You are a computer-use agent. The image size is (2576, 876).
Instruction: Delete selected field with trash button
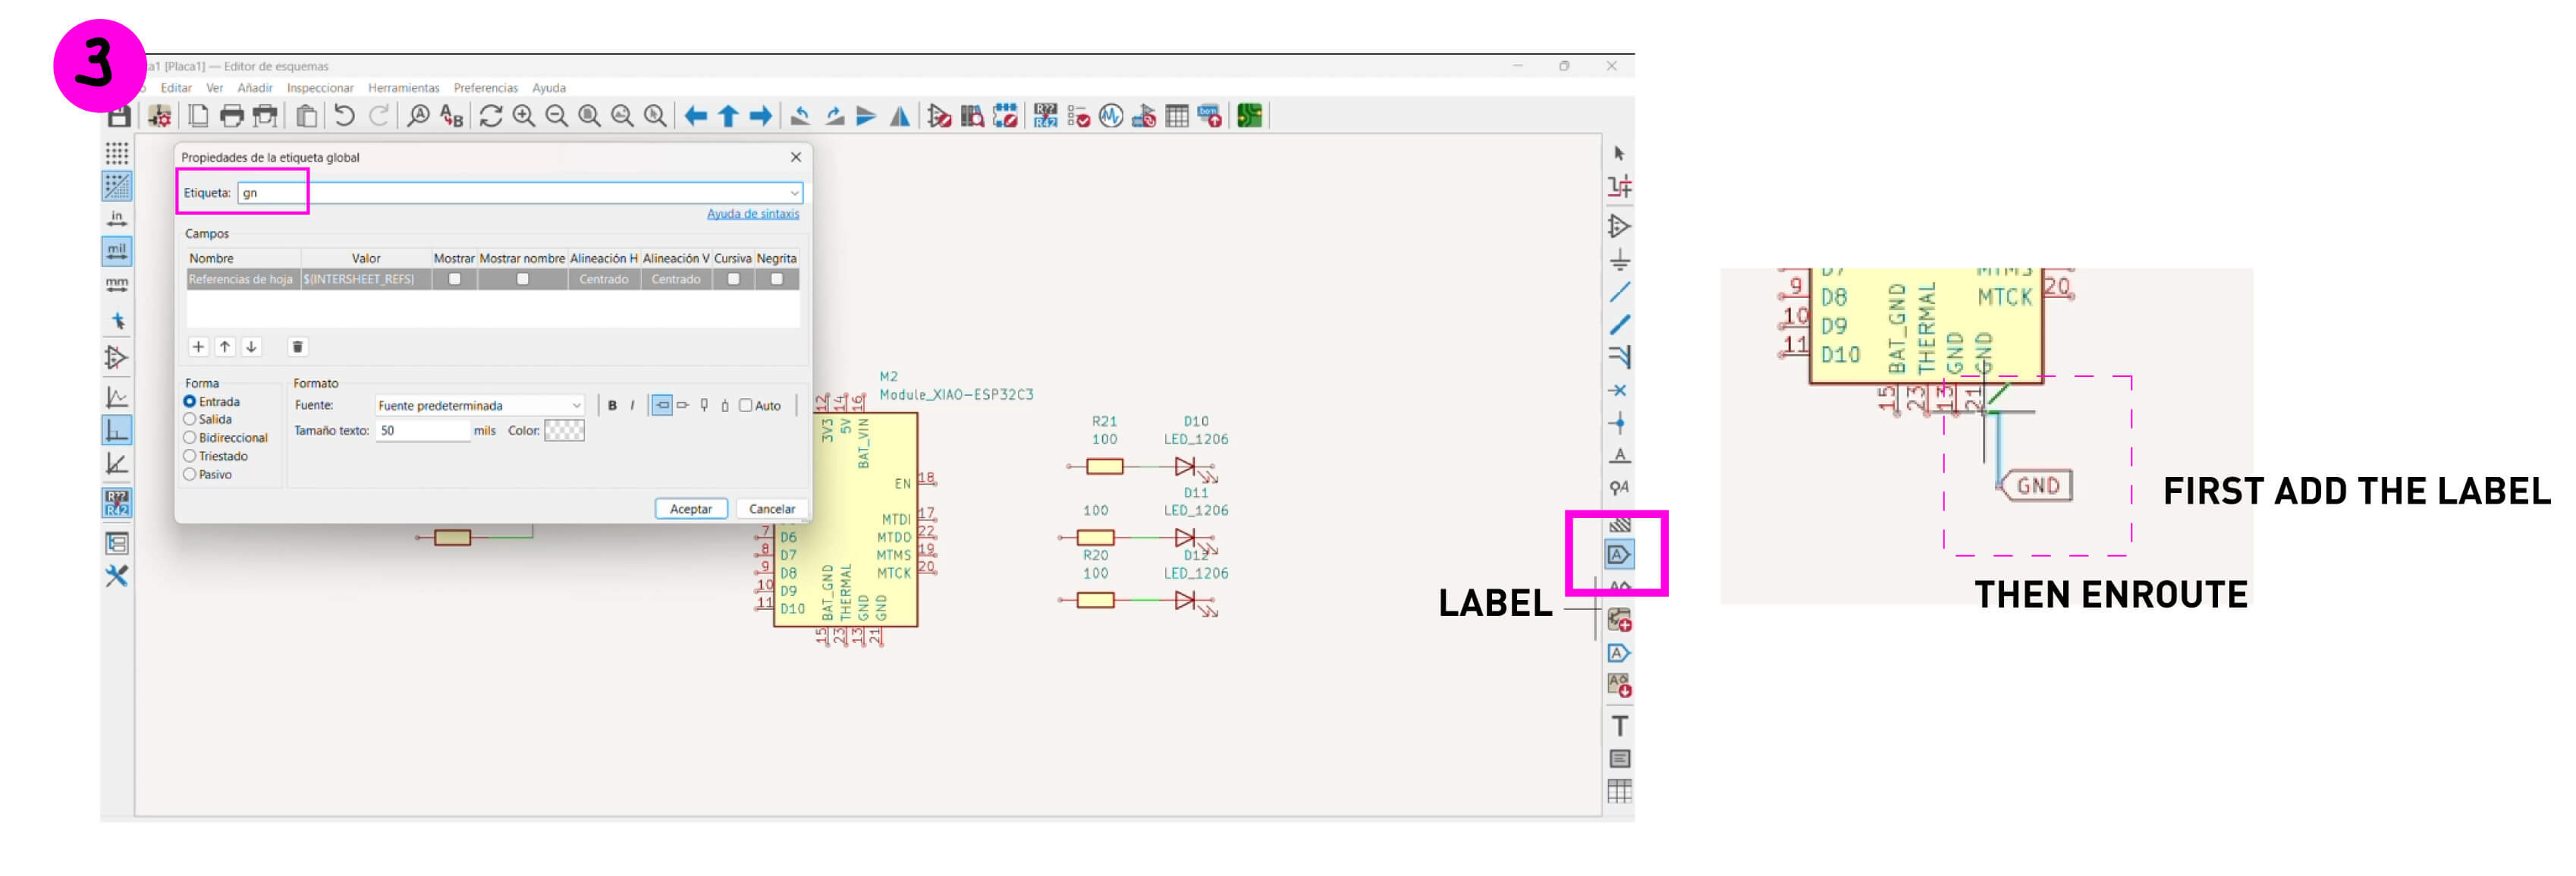click(x=297, y=347)
